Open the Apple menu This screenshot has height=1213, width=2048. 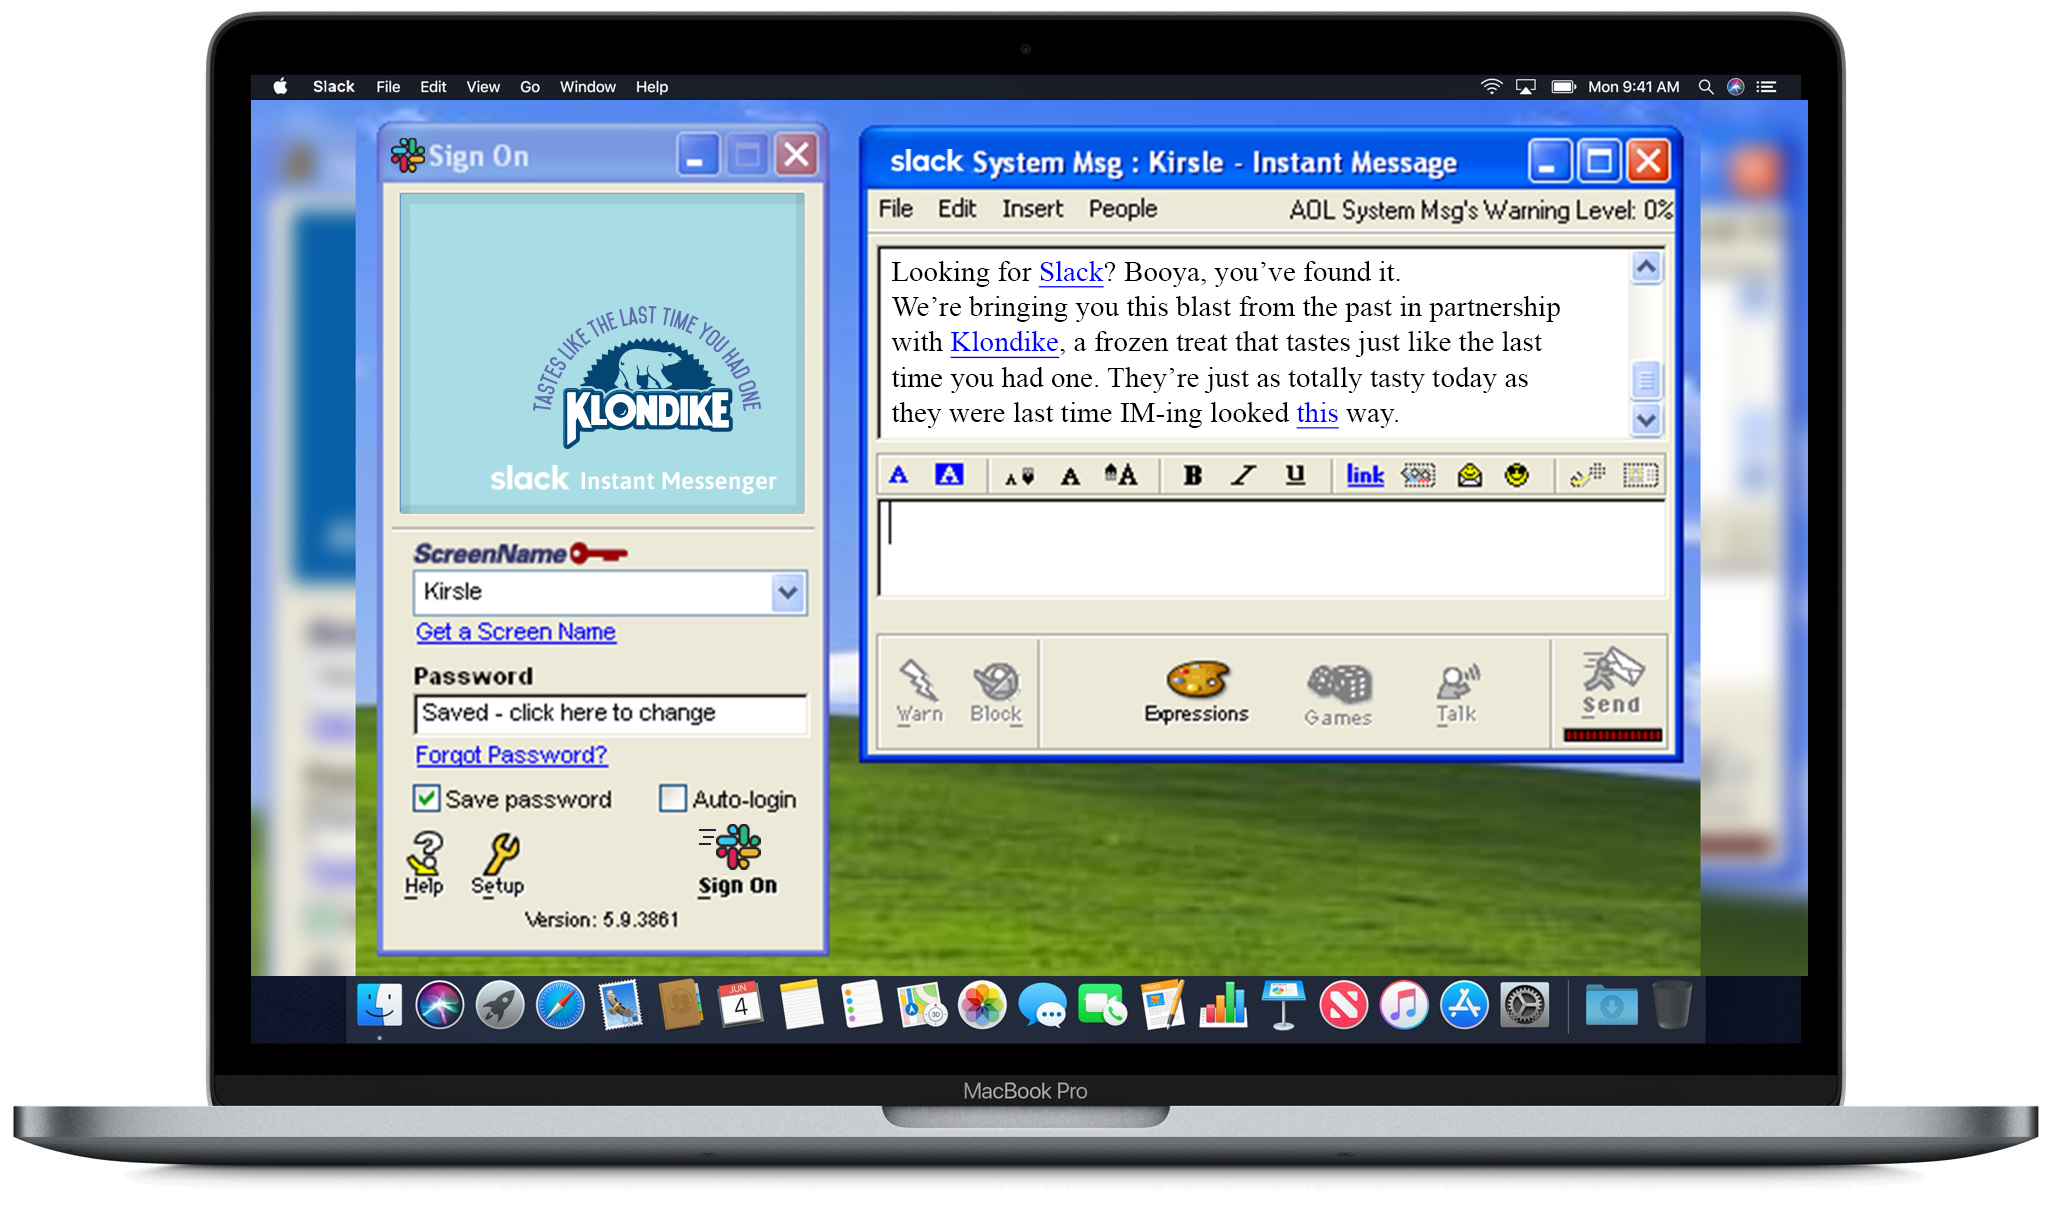pos(281,87)
